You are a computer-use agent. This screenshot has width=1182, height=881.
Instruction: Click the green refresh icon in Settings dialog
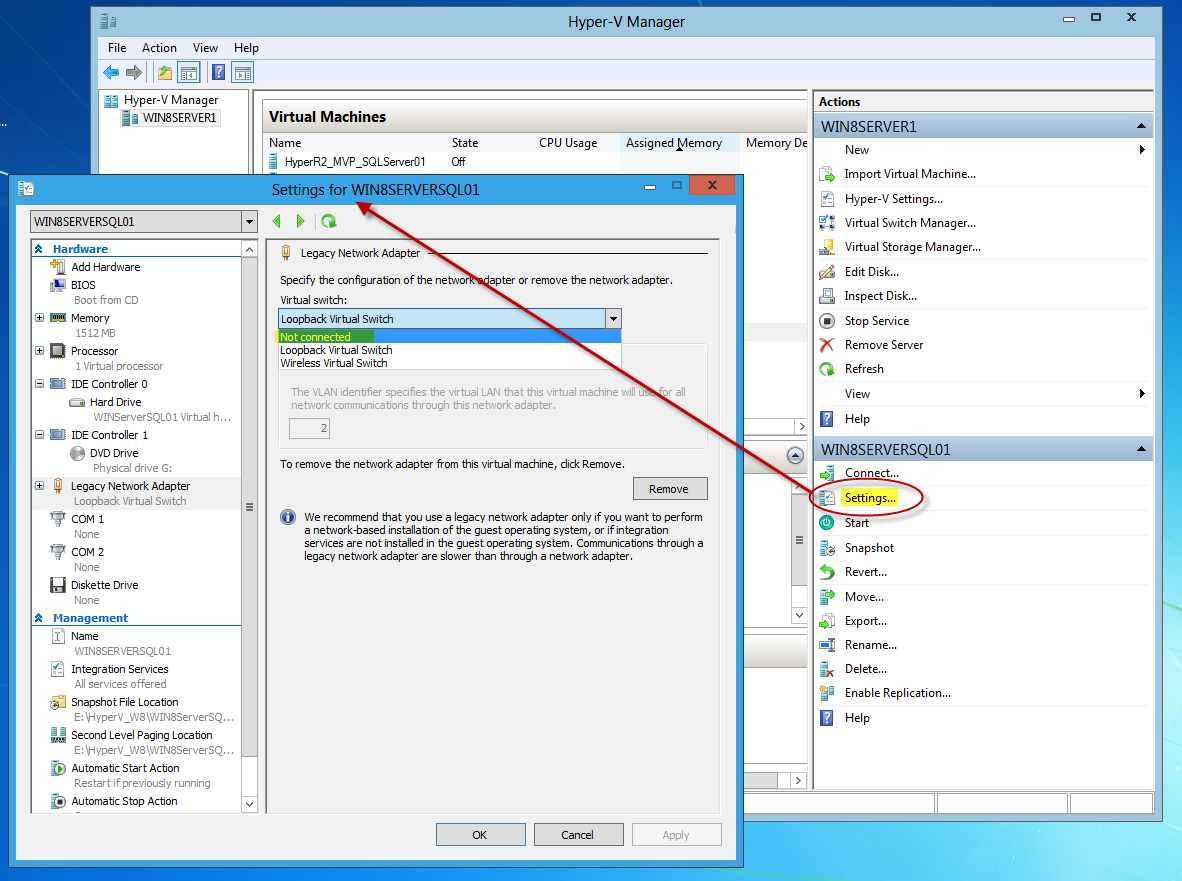[x=329, y=221]
